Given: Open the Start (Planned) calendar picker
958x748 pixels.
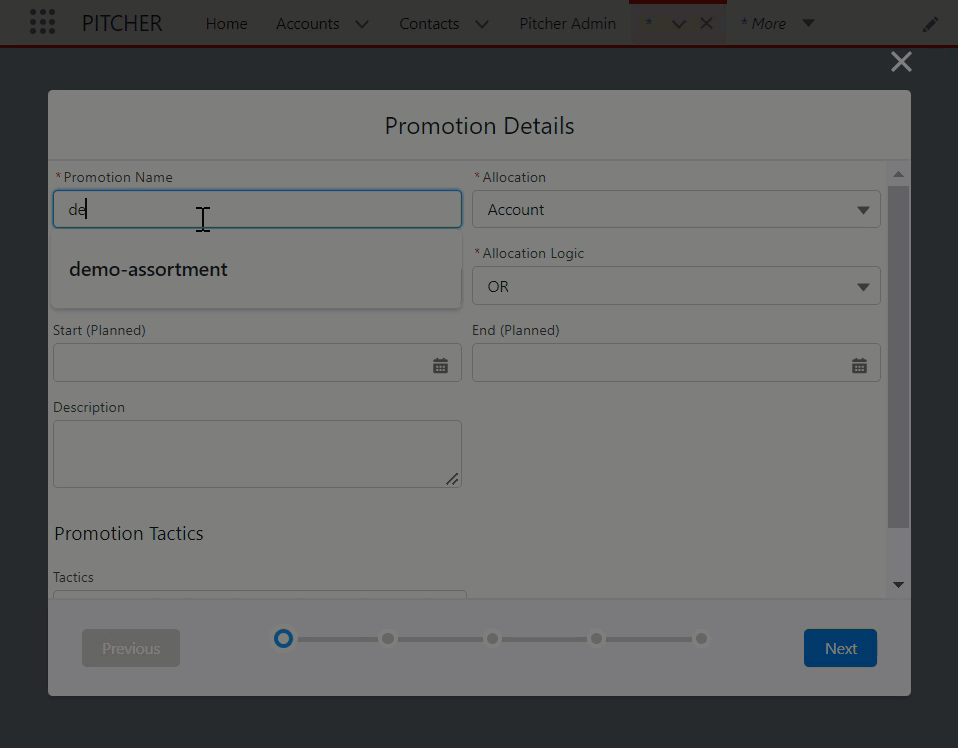Looking at the screenshot, I should coord(440,366).
